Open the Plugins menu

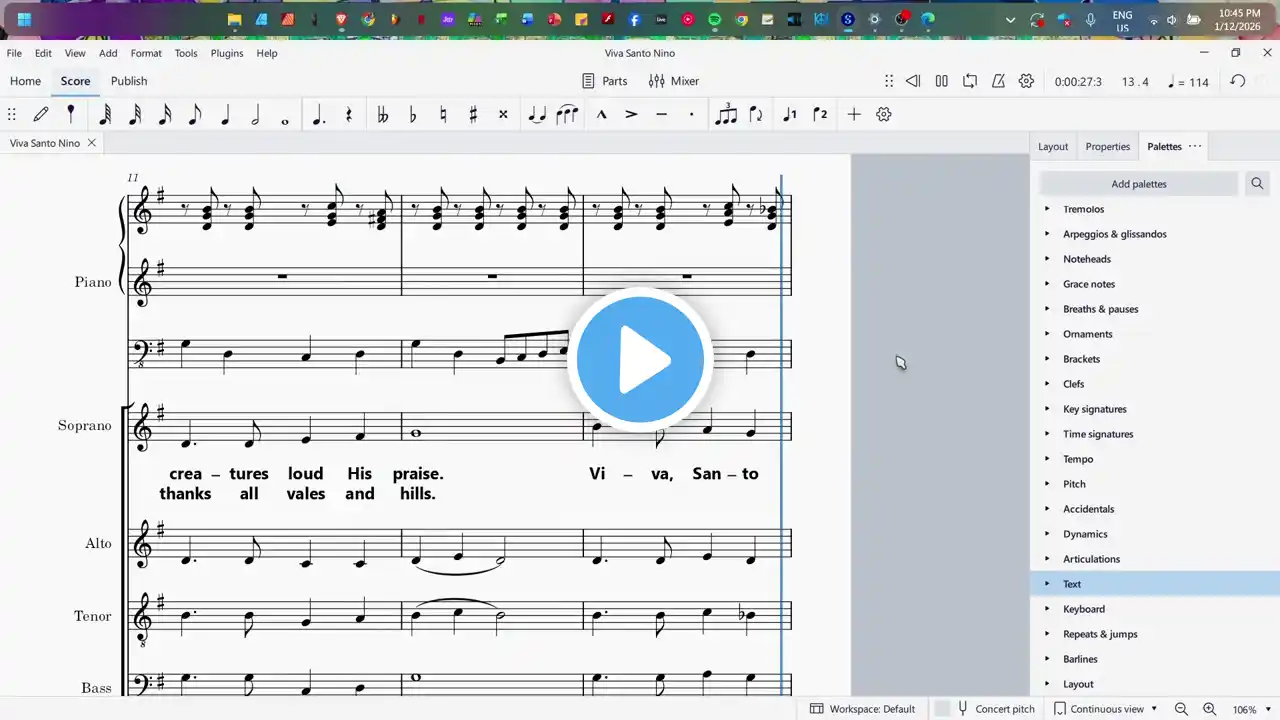pos(227,53)
